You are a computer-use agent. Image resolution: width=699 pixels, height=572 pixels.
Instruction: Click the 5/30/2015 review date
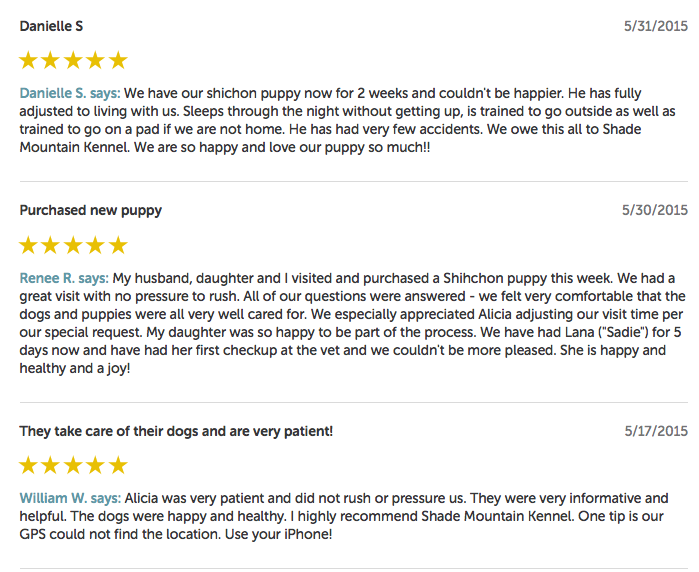(x=655, y=210)
